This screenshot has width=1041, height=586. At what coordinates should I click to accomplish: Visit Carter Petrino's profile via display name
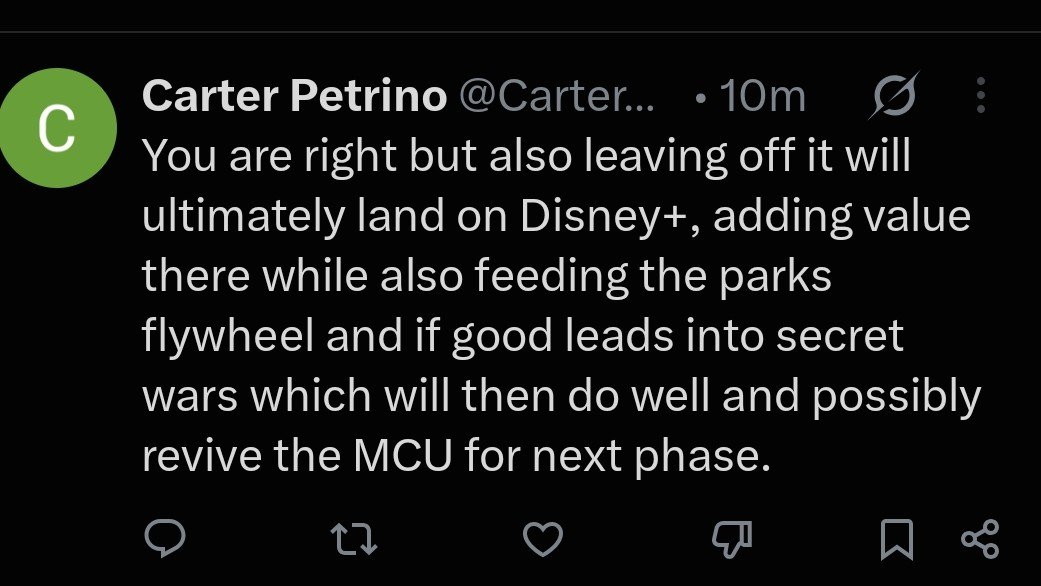pos(295,96)
